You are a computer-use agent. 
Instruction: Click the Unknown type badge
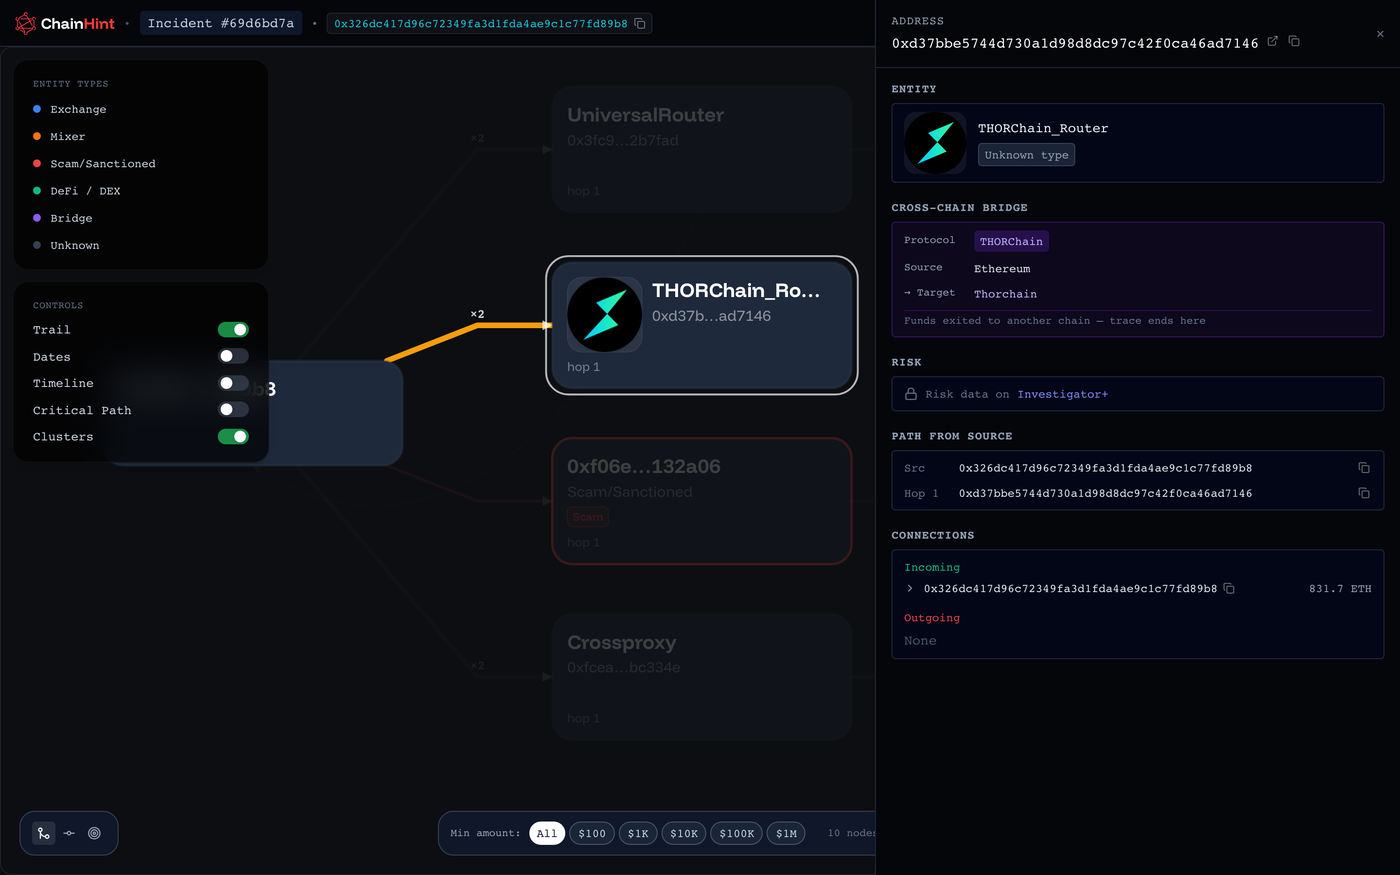coord(1026,155)
